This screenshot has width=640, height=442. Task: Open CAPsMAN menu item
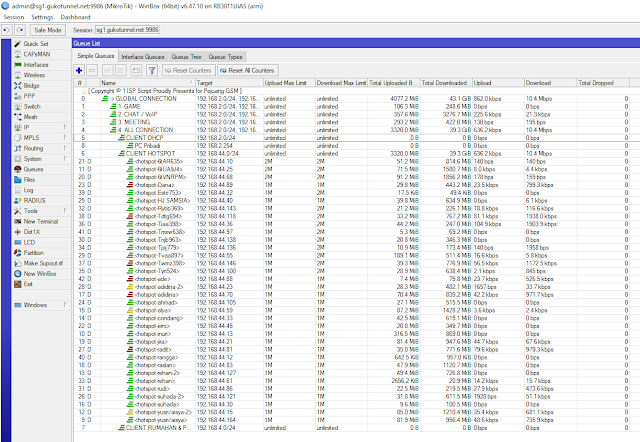pyautogui.click(x=37, y=54)
